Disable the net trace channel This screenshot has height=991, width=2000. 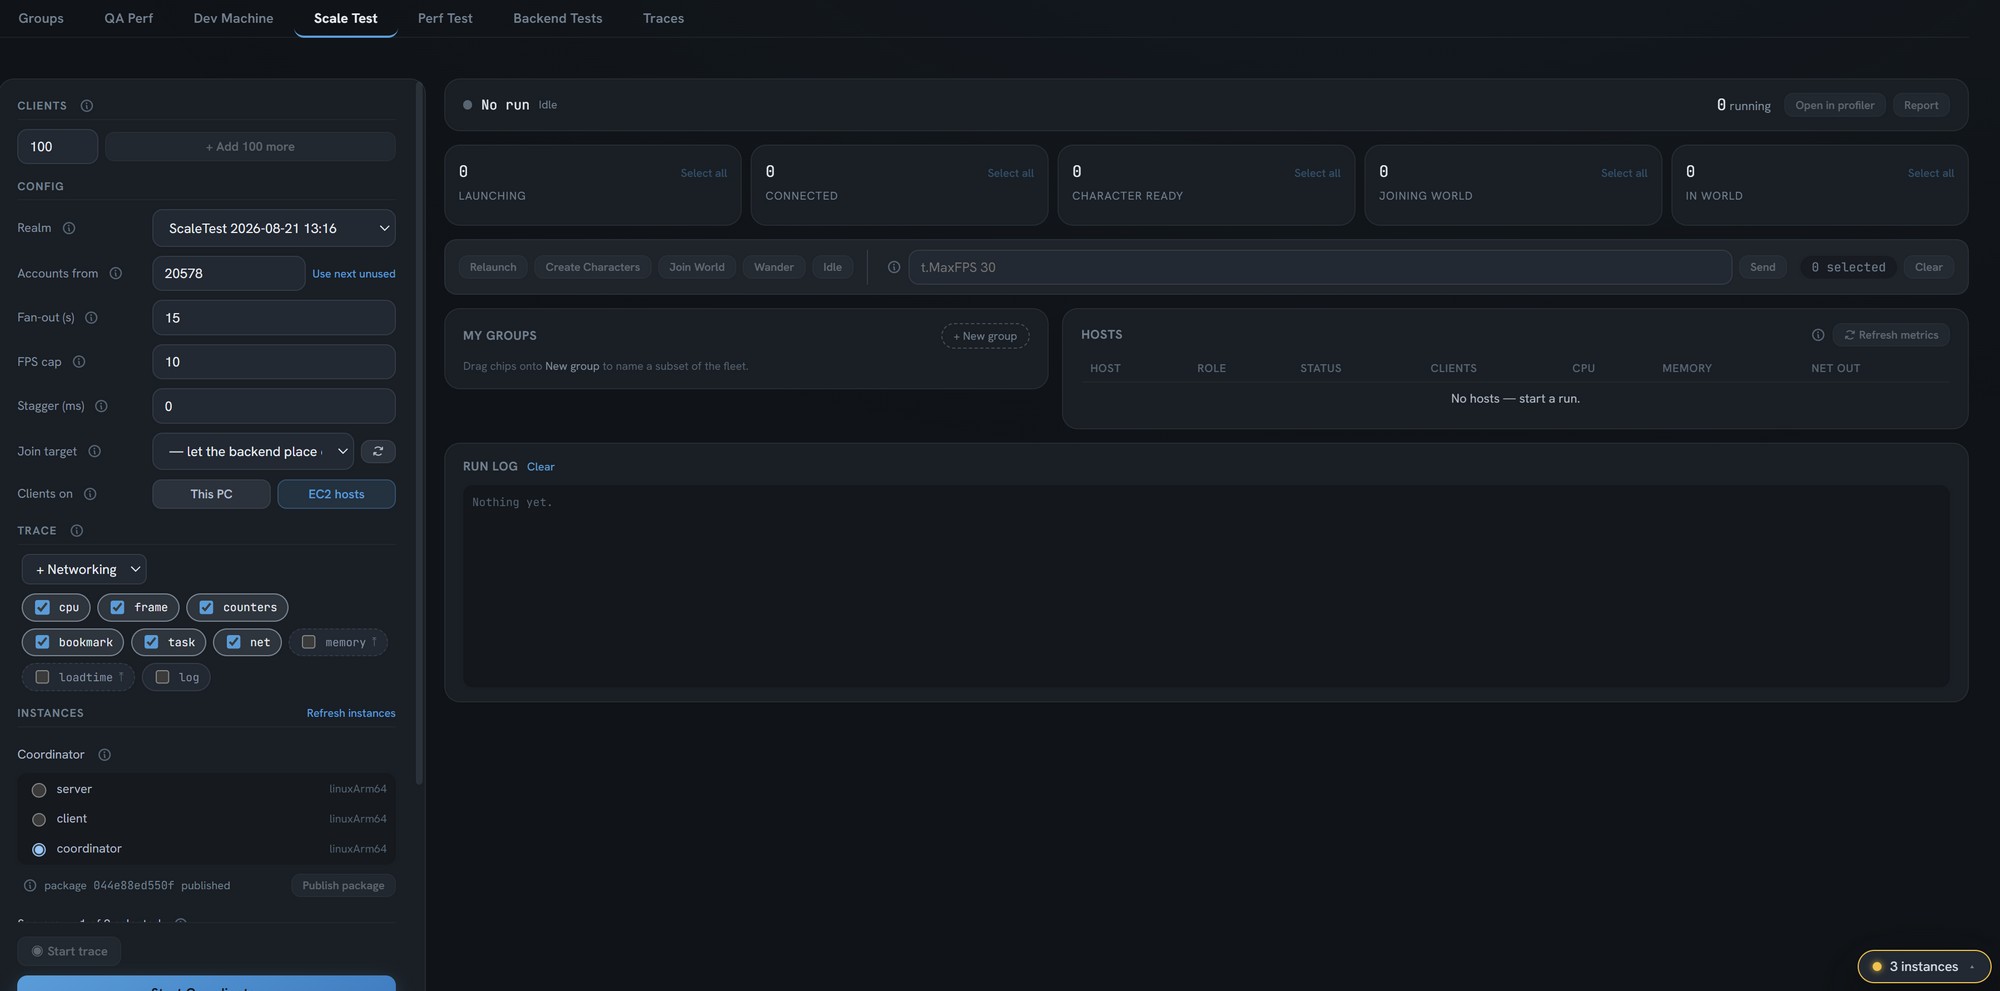233,642
